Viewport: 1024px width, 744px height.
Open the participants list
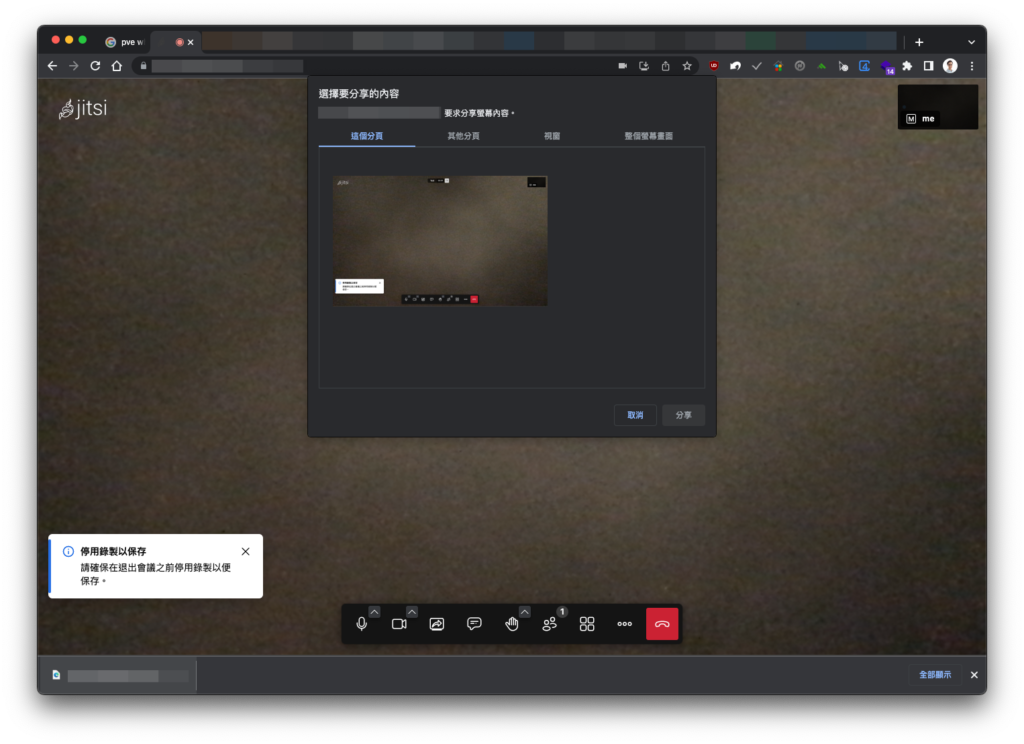tap(549, 624)
